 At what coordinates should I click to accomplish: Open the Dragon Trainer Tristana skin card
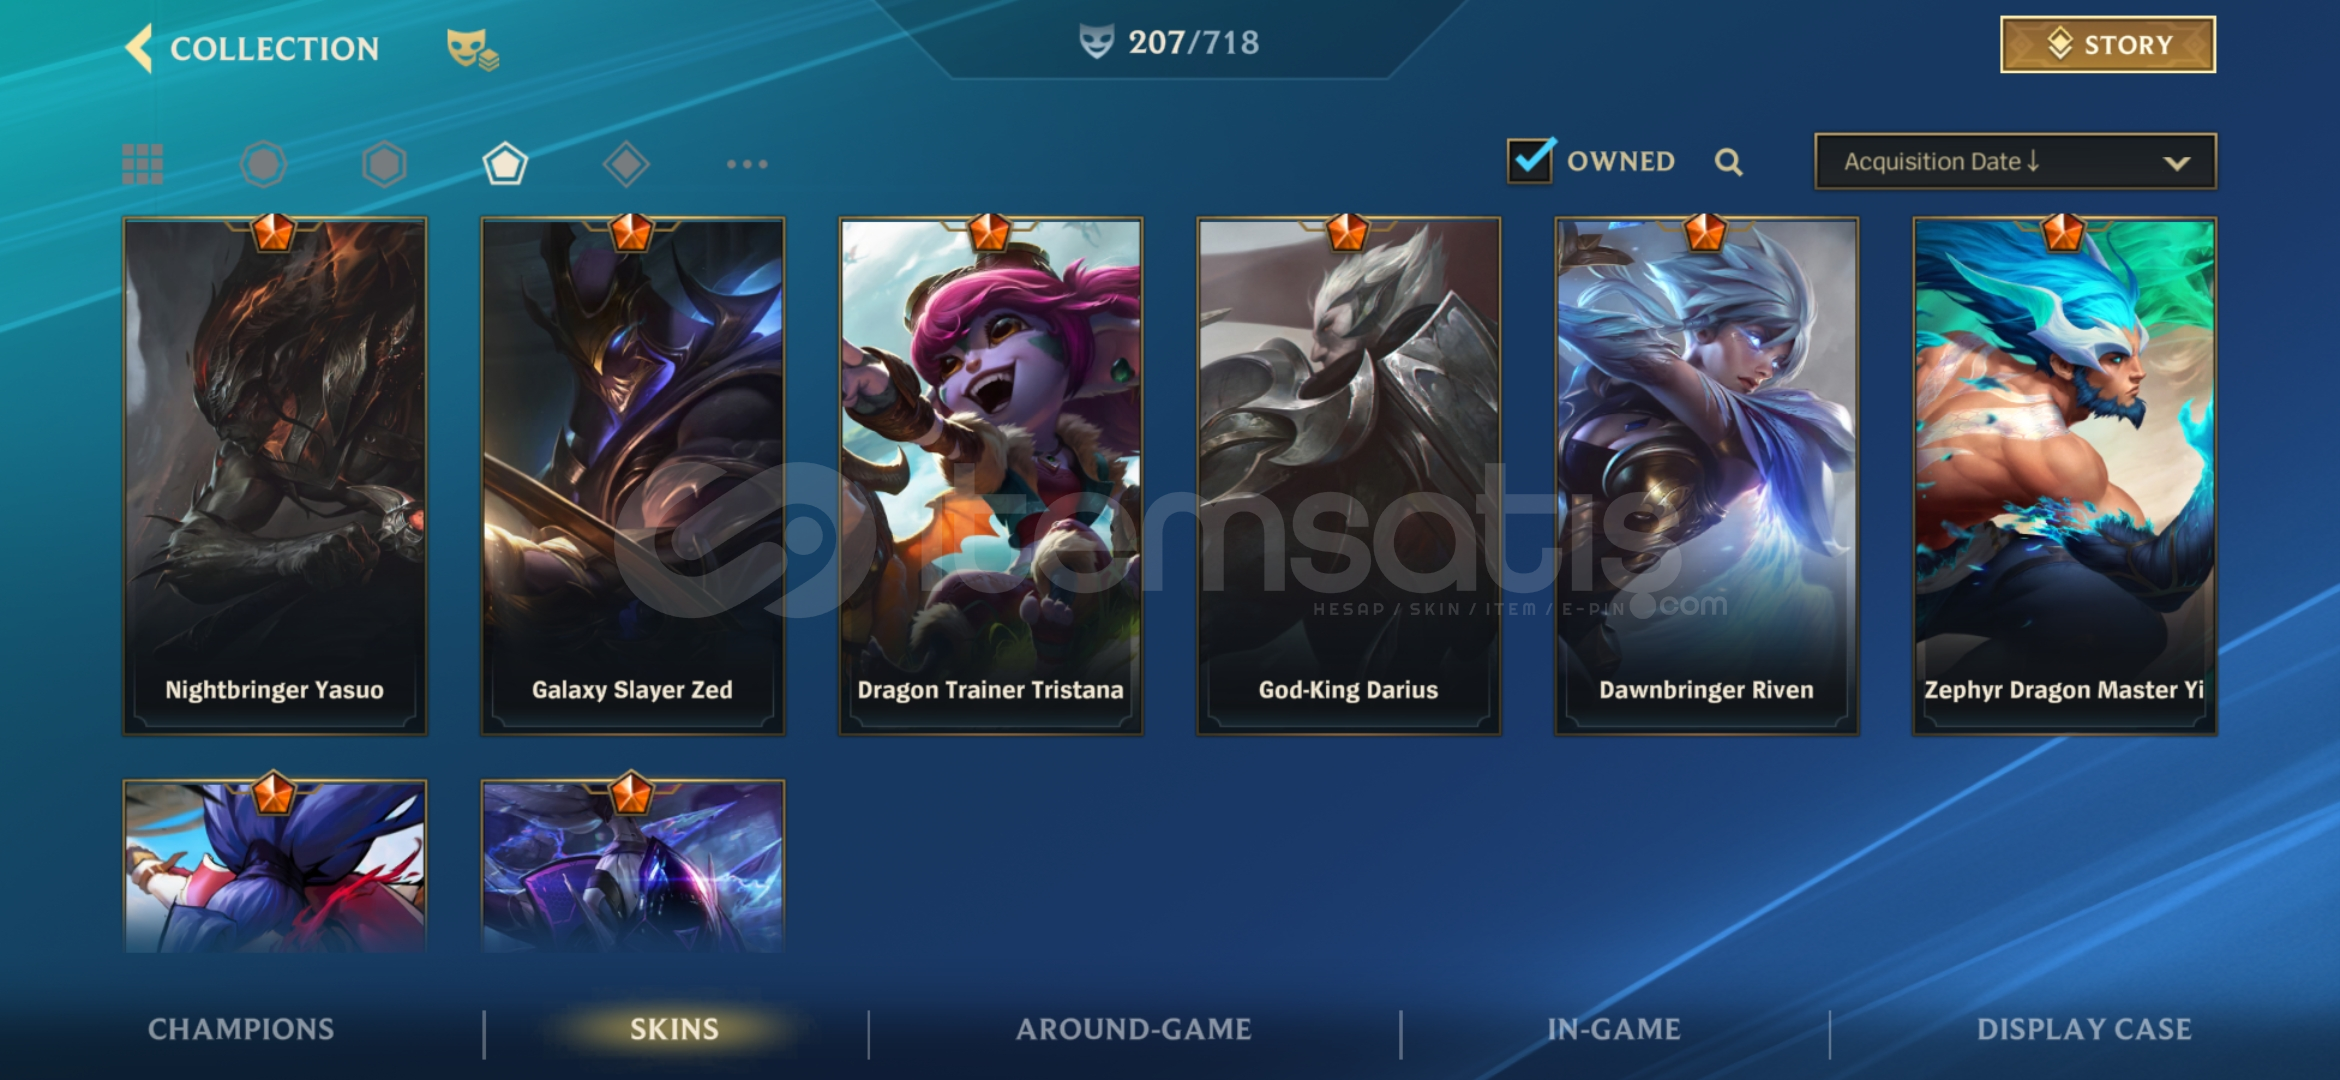(991, 476)
